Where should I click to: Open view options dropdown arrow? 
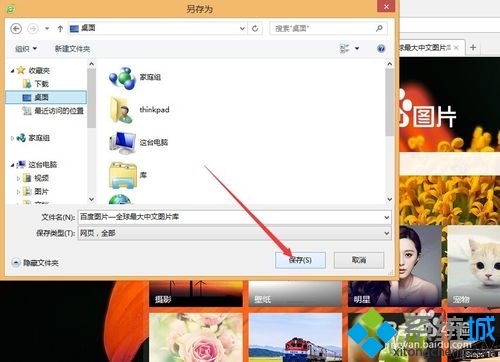(x=357, y=49)
